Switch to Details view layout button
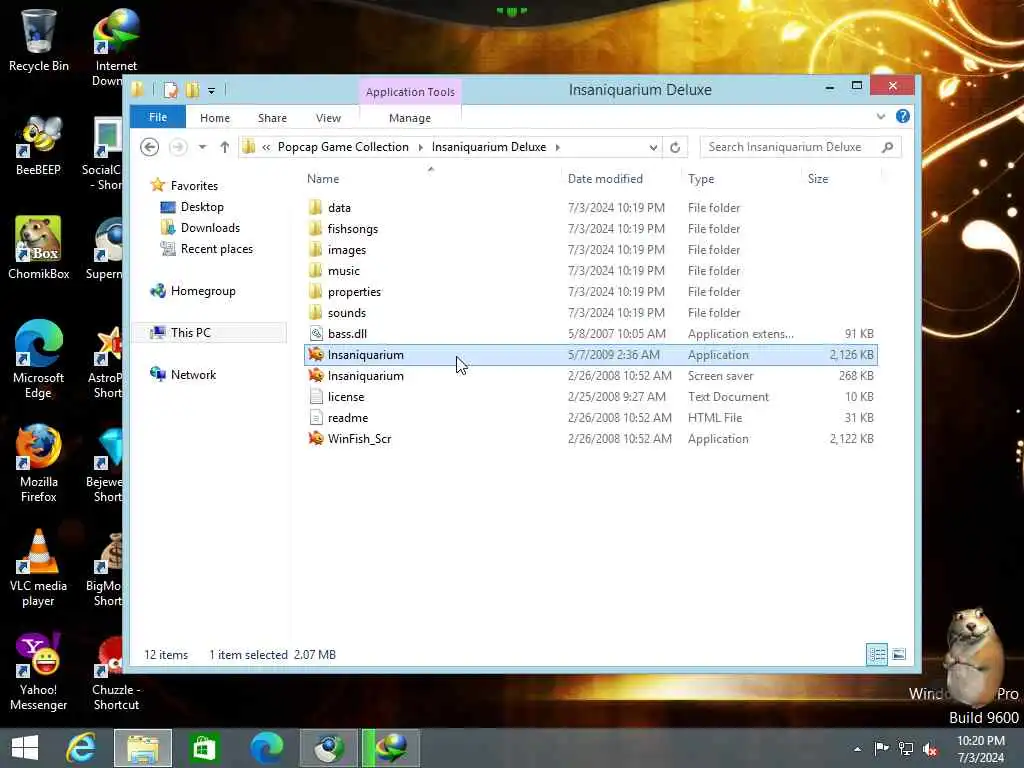This screenshot has height=768, width=1024. point(877,654)
